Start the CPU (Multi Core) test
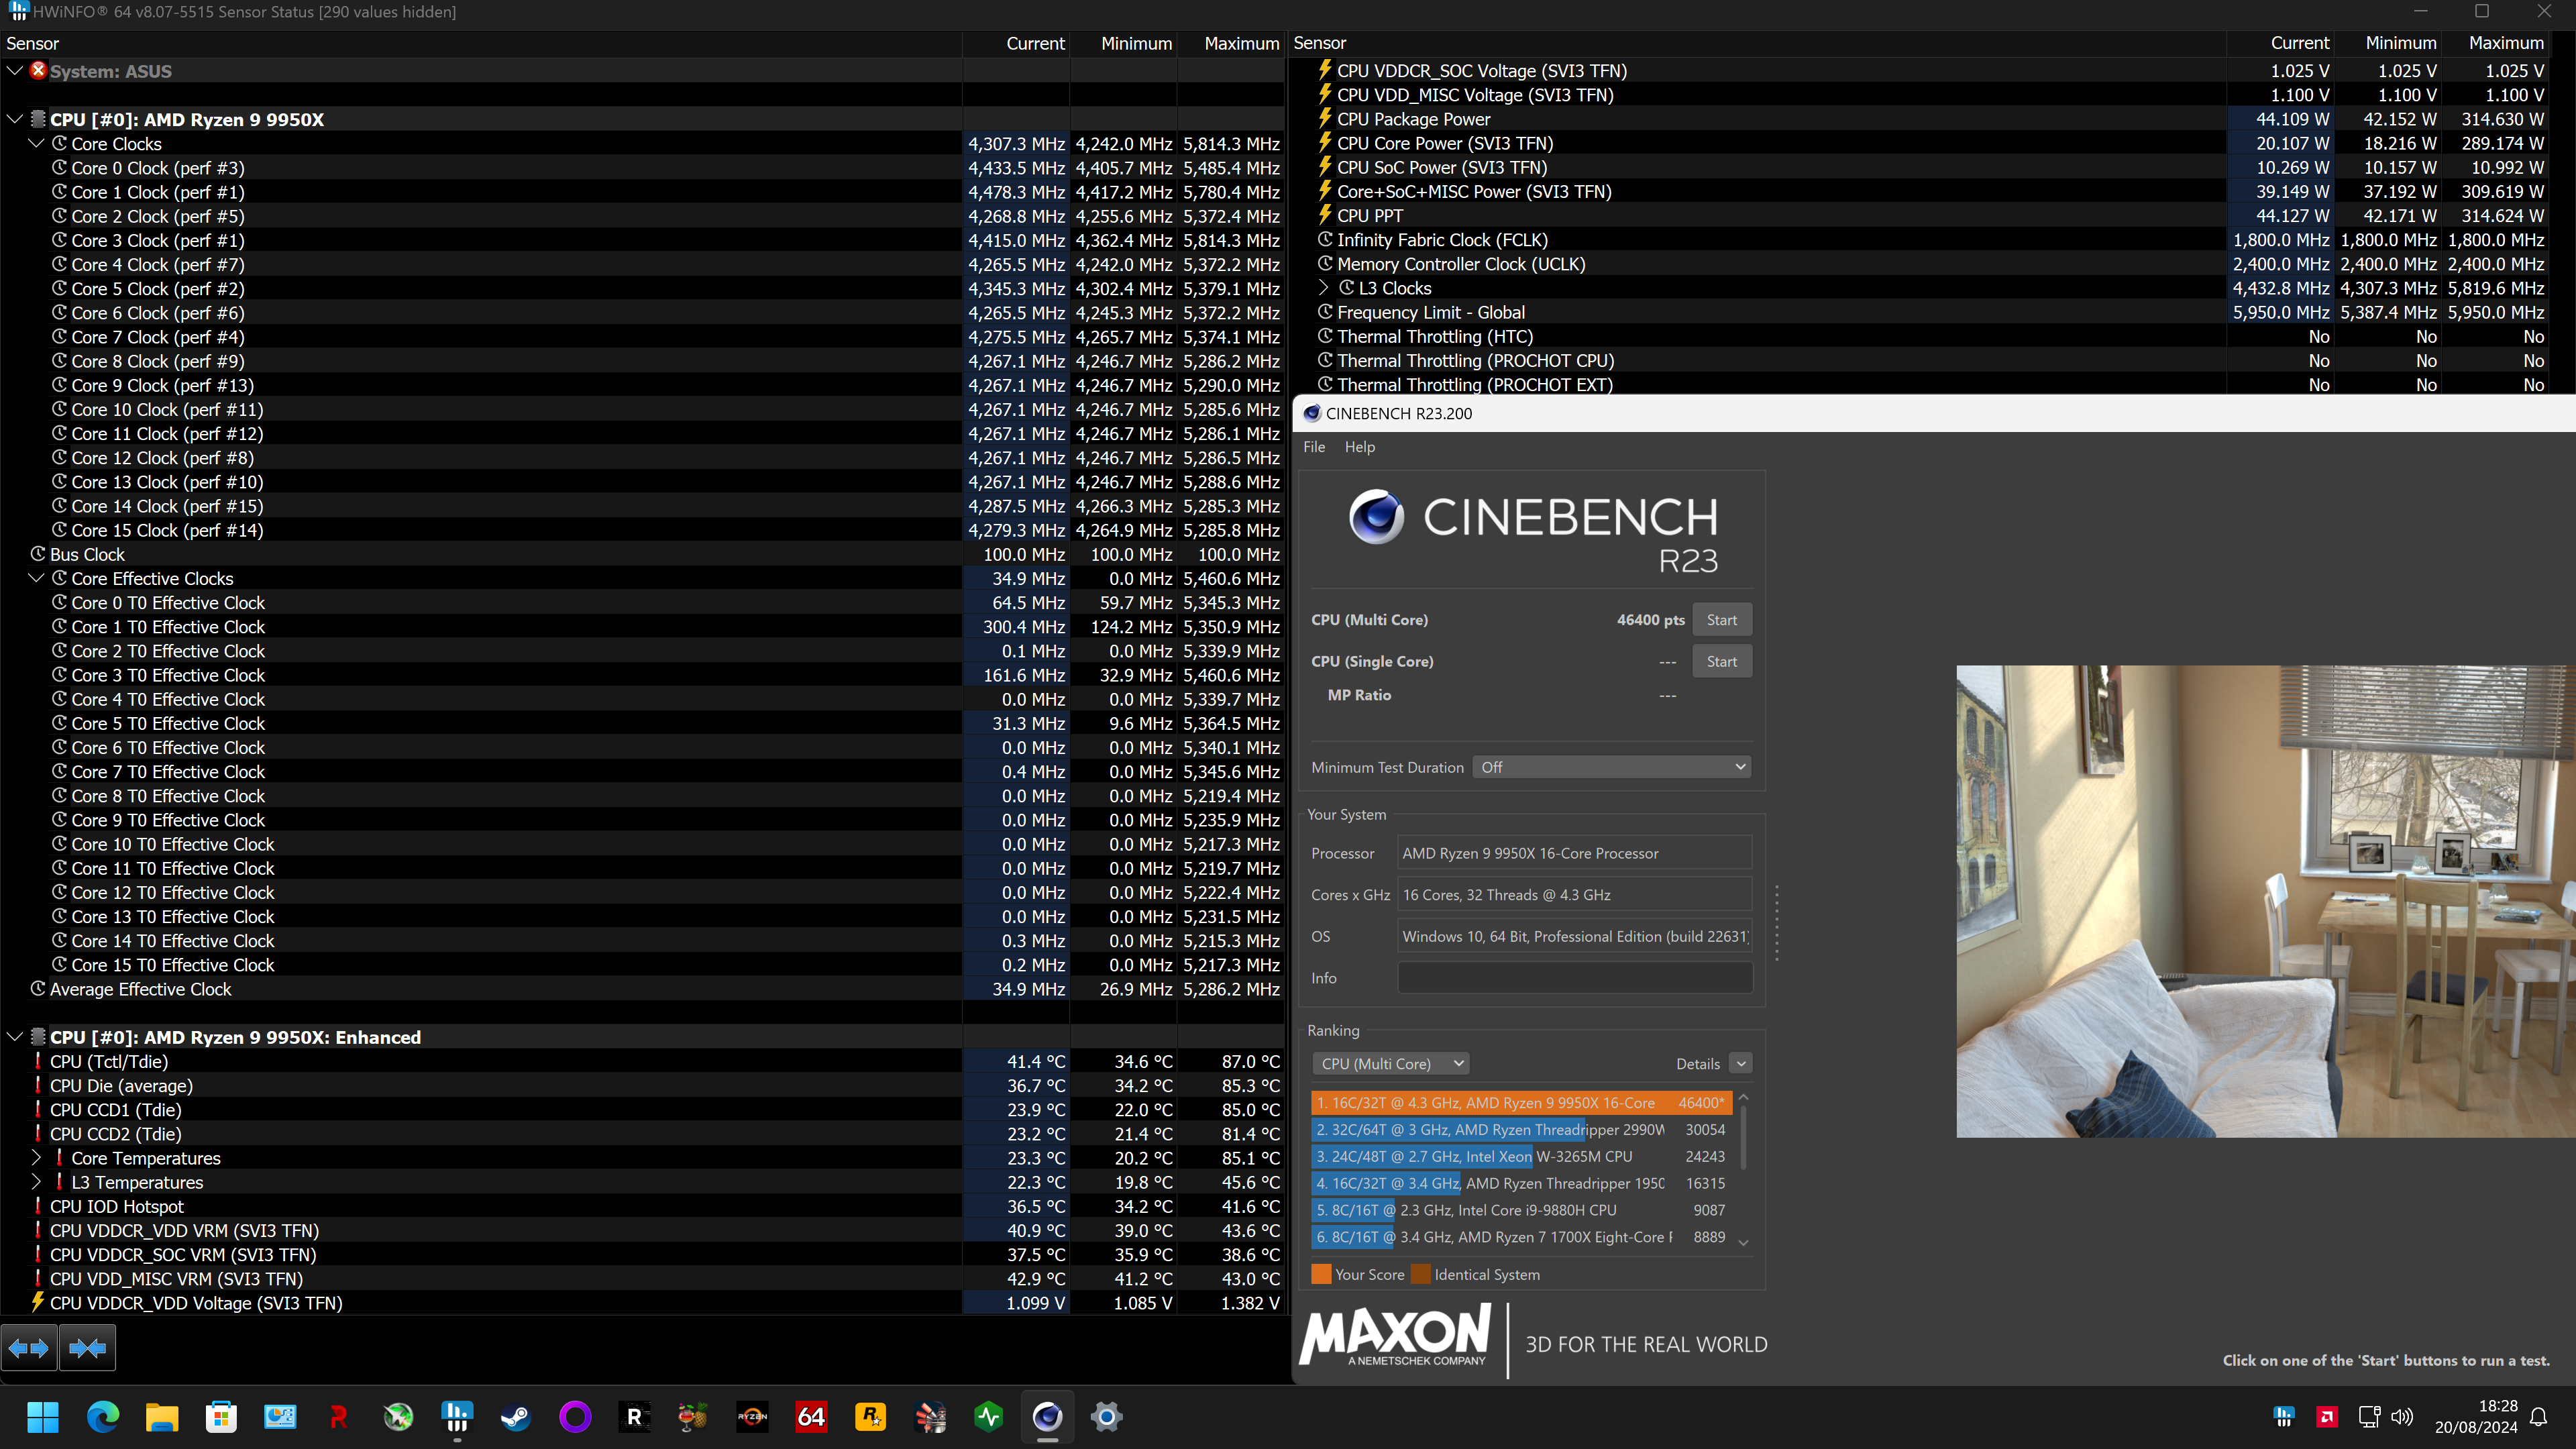Screen dimensions: 2576x1449 [x=1721, y=620]
